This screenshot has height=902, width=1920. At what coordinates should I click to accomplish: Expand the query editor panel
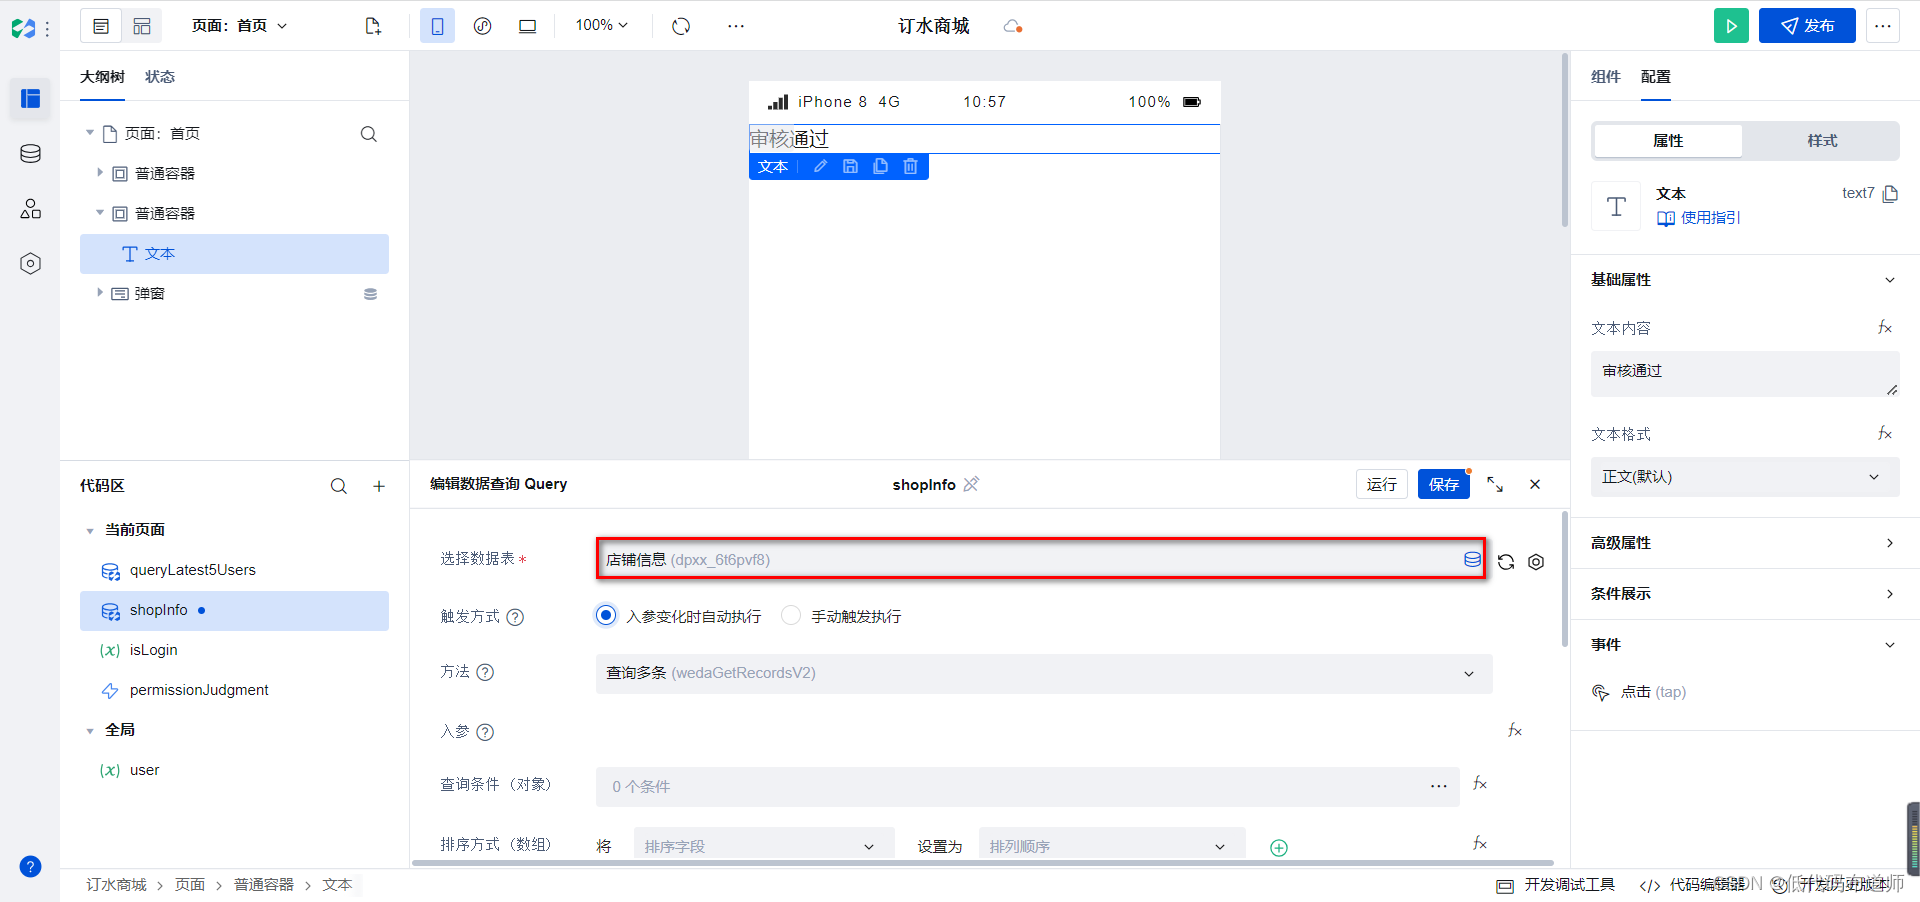pyautogui.click(x=1495, y=484)
